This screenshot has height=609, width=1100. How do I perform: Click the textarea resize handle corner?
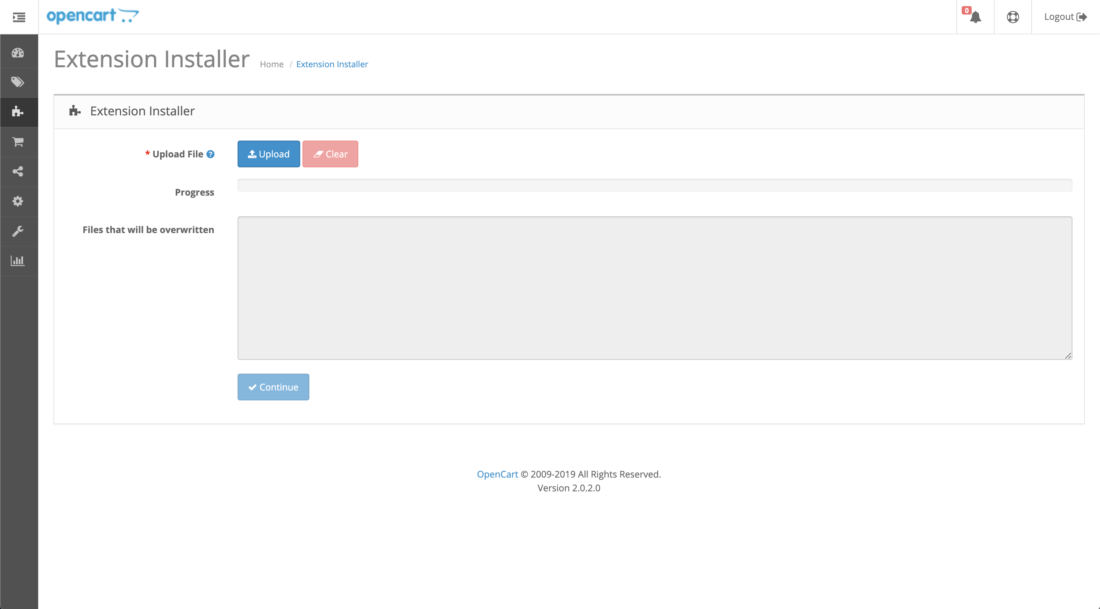tap(1068, 356)
